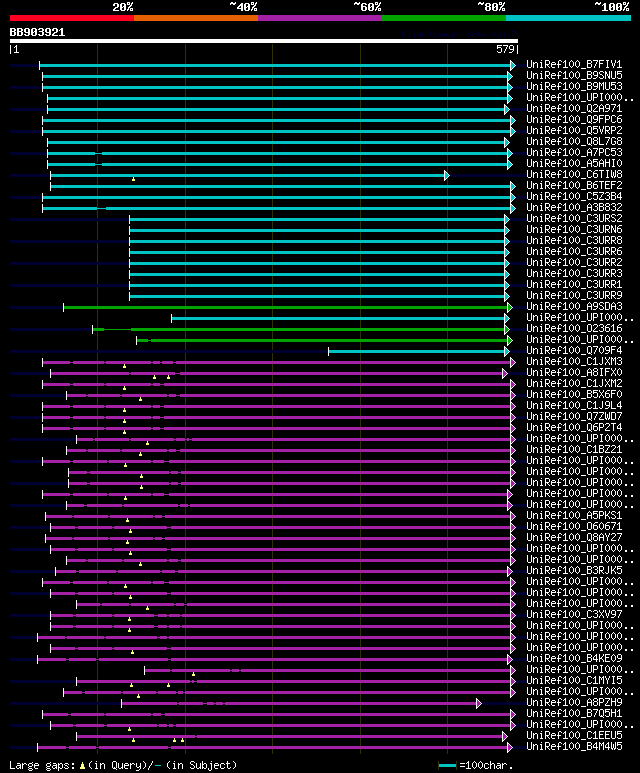Choose subject UniRef100_C1MYI5
The height and width of the screenshot is (773, 640).
tap(574, 680)
